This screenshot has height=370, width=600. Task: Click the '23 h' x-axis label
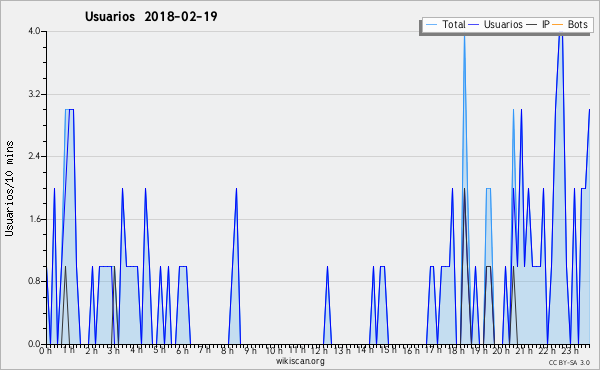(569, 350)
